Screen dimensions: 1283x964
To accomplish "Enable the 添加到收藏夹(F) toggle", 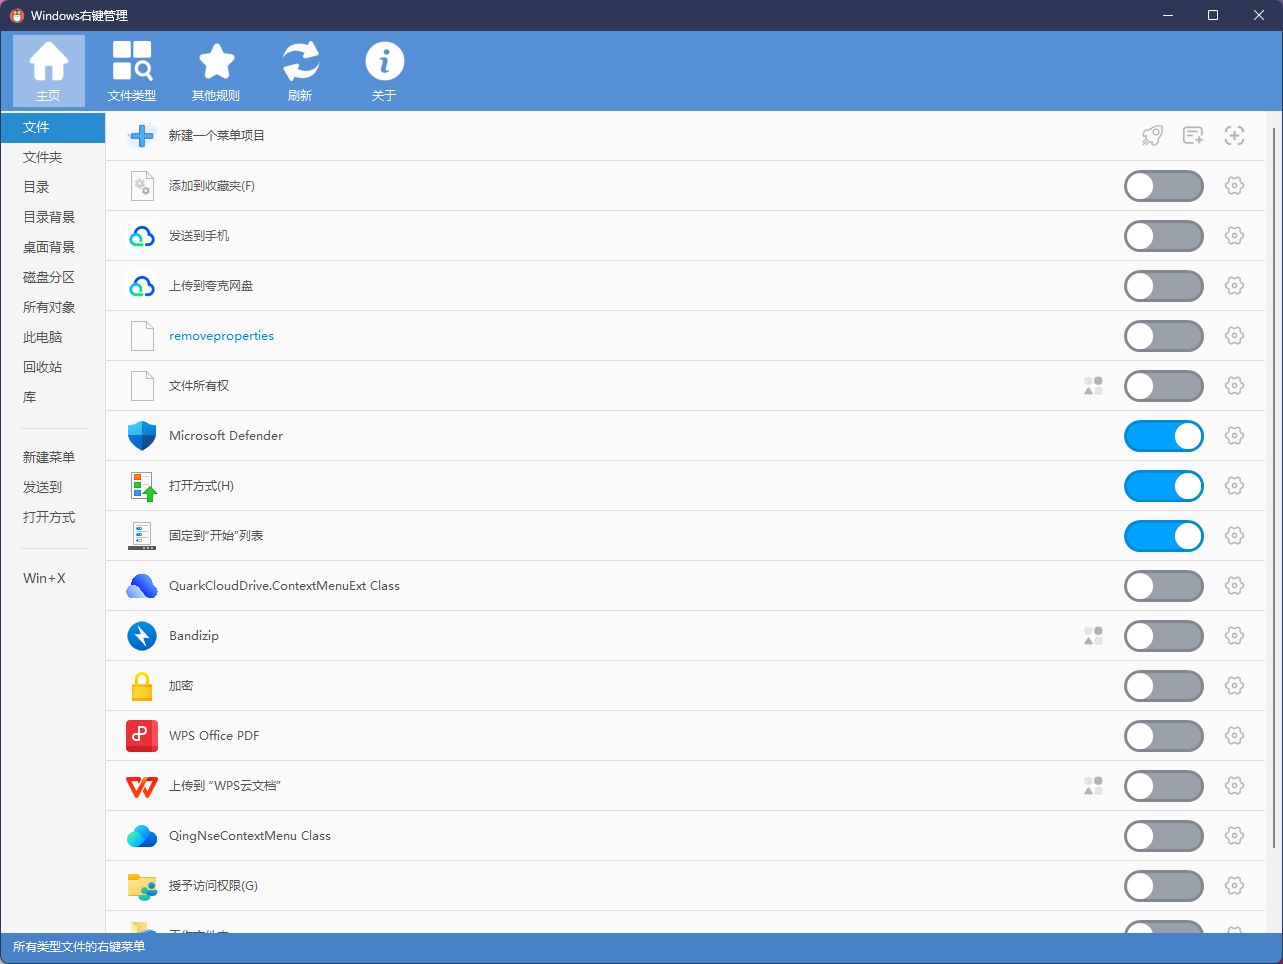I will pyautogui.click(x=1164, y=186).
